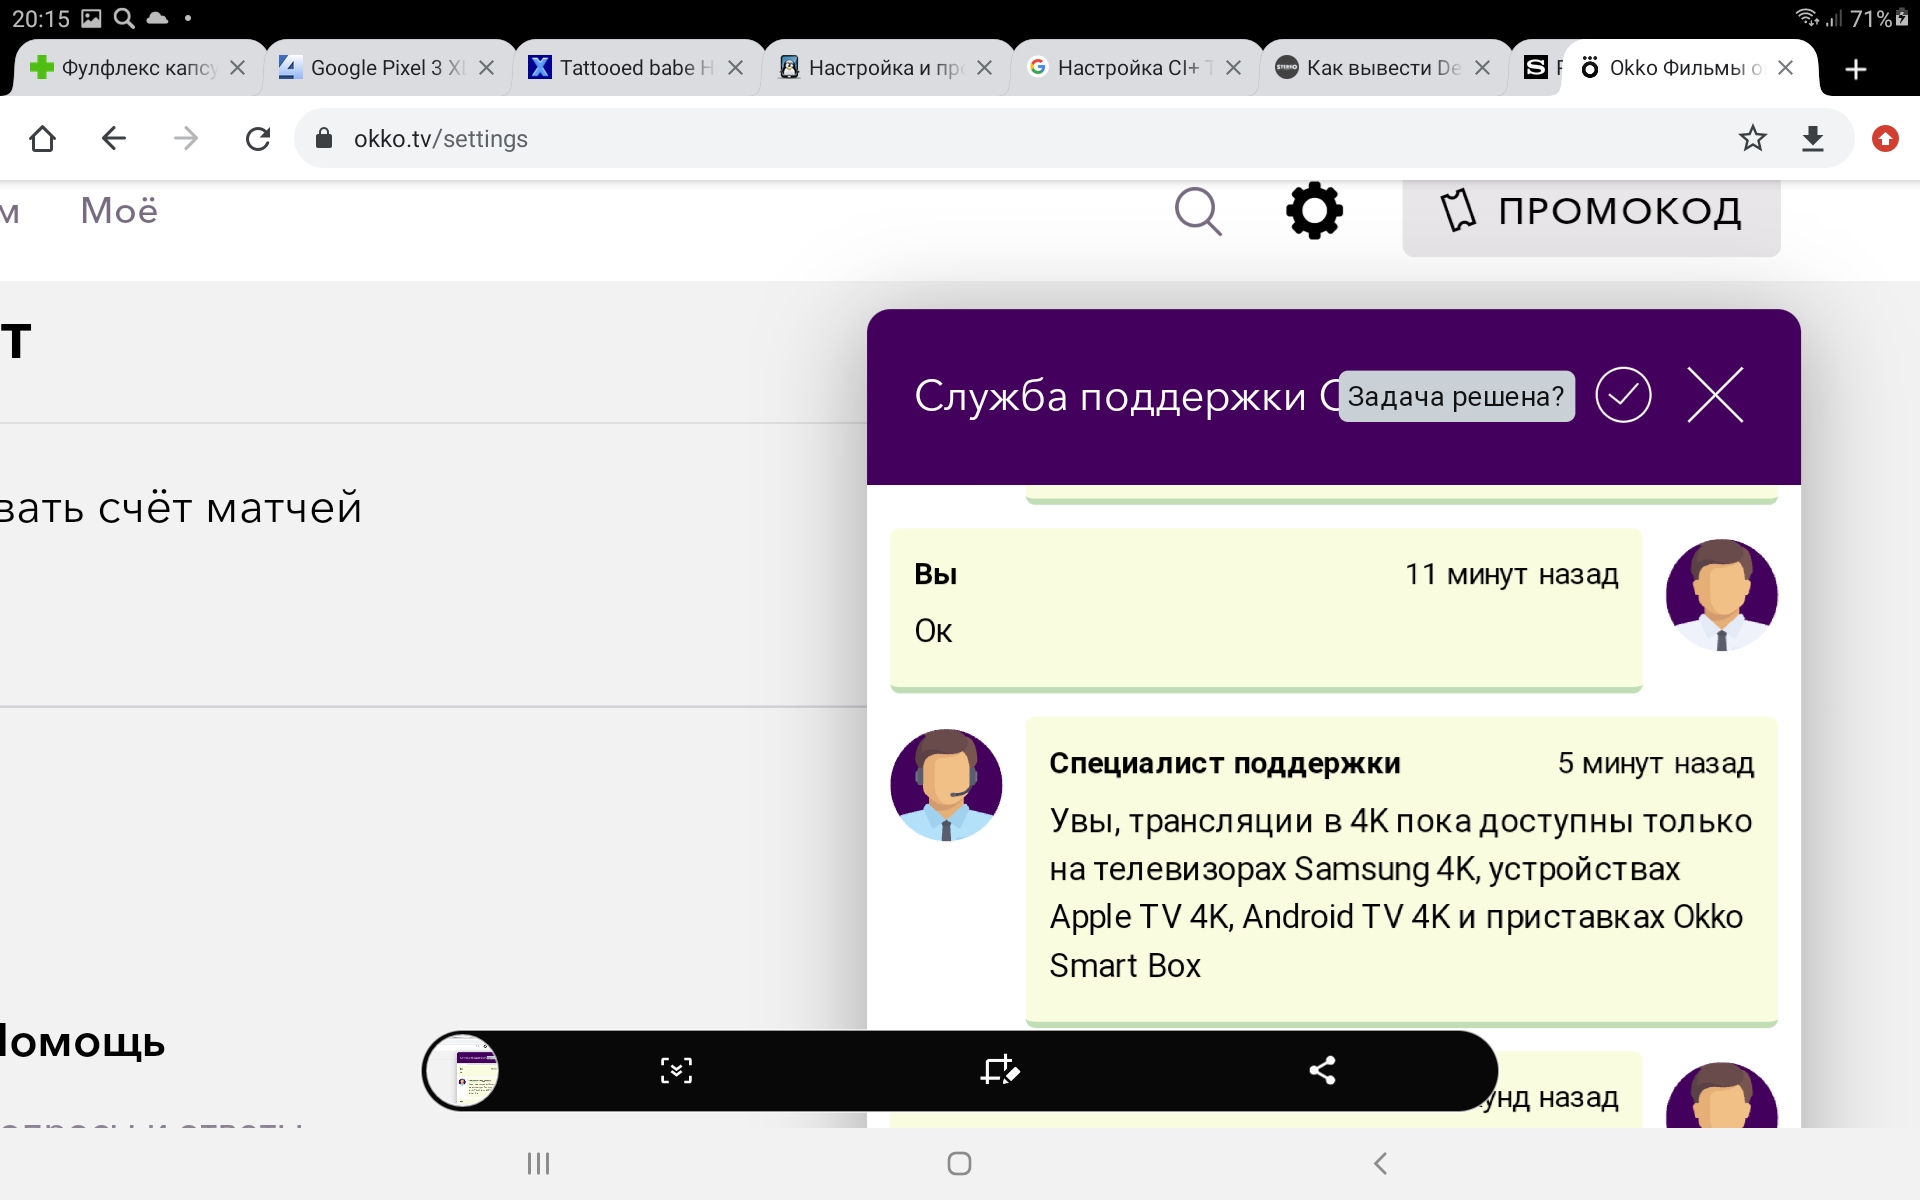1920x1200 pixels.
Task: Open a new browser tab
Action: (x=1856, y=69)
